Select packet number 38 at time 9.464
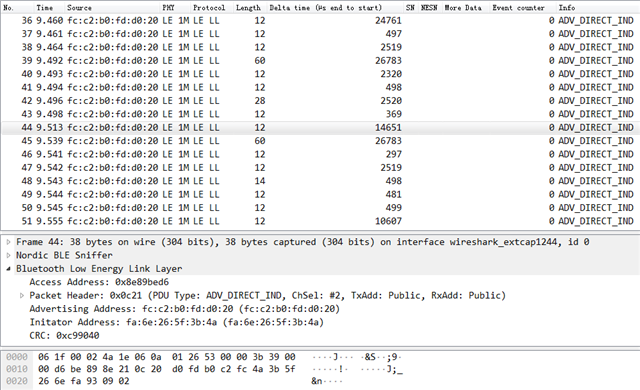This screenshot has height=390, width=640. click(x=320, y=47)
